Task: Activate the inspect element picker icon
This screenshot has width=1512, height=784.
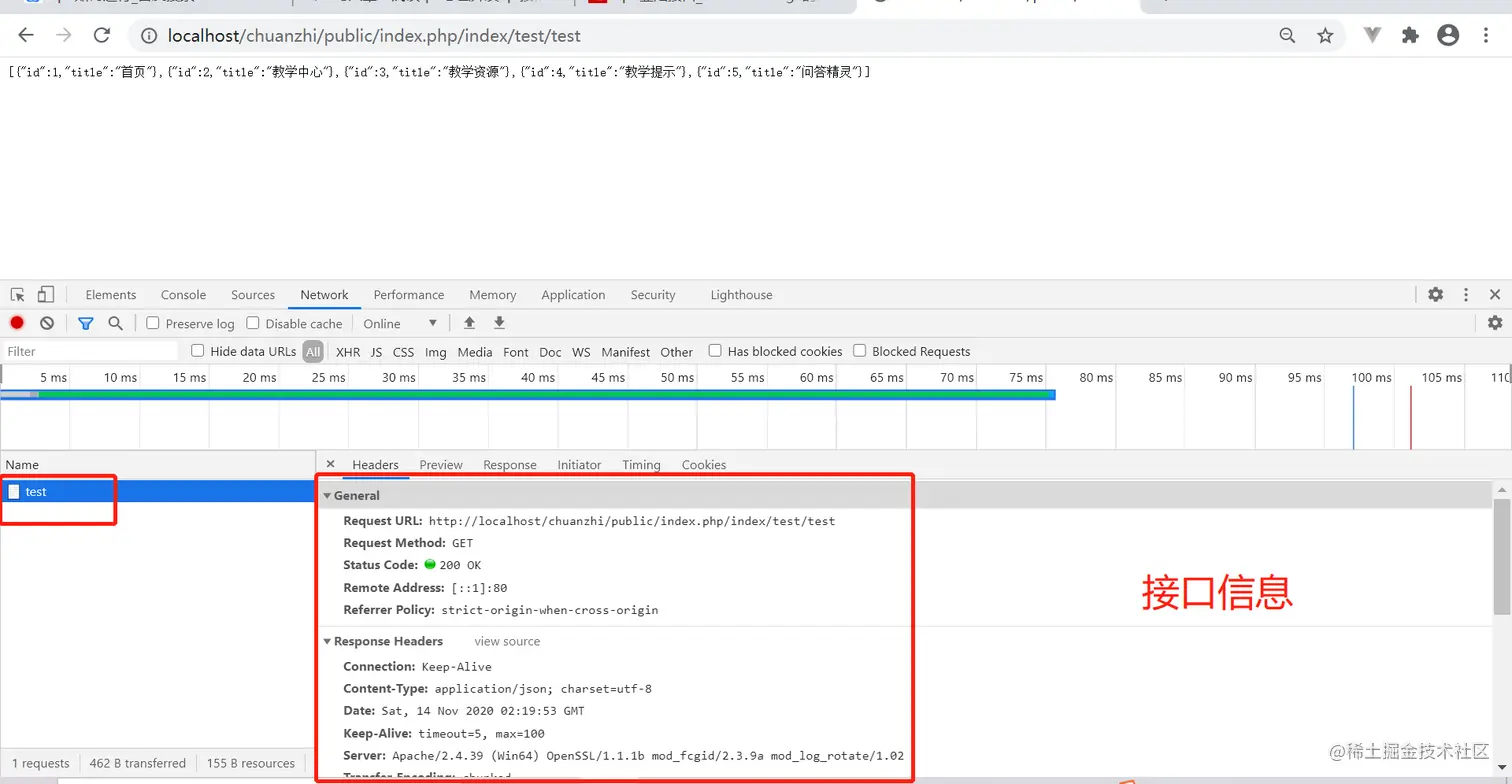Action: click(x=18, y=295)
